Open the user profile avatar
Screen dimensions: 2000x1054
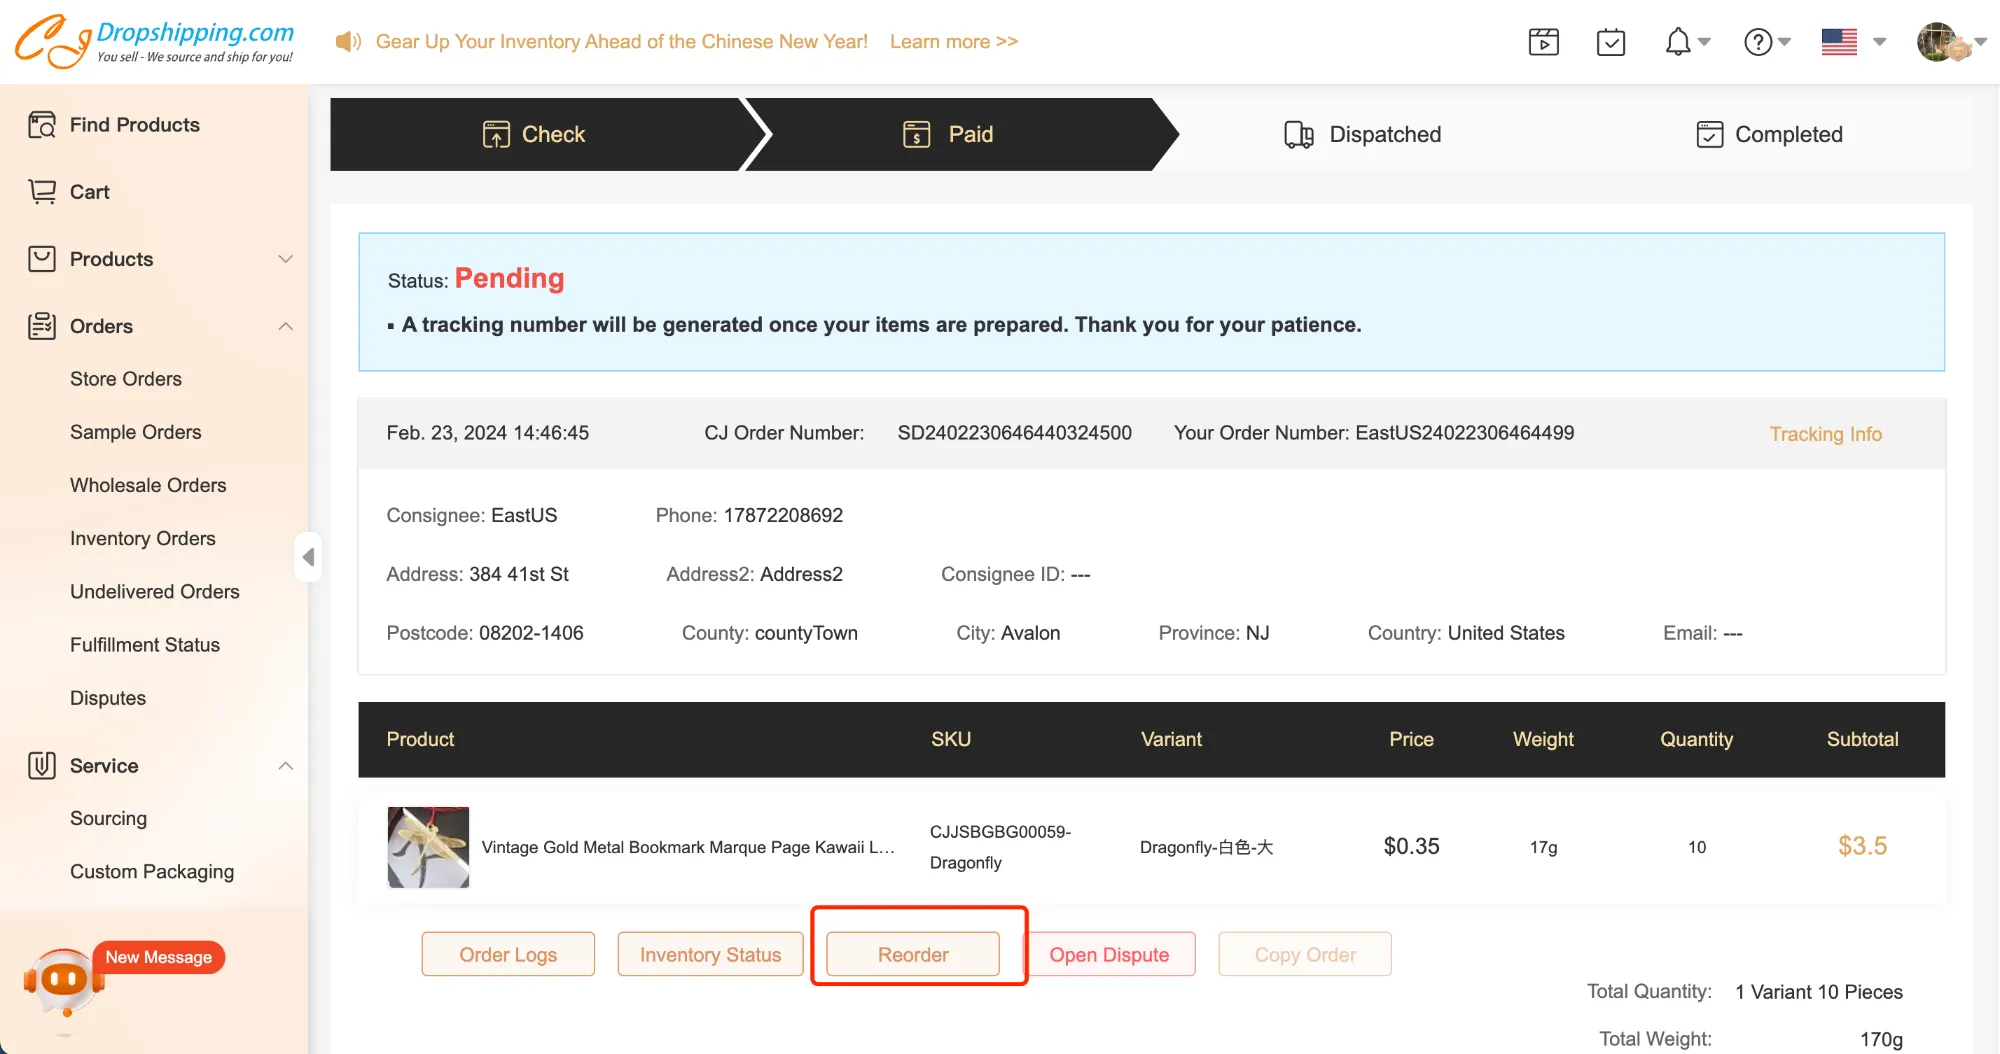[x=1938, y=42]
